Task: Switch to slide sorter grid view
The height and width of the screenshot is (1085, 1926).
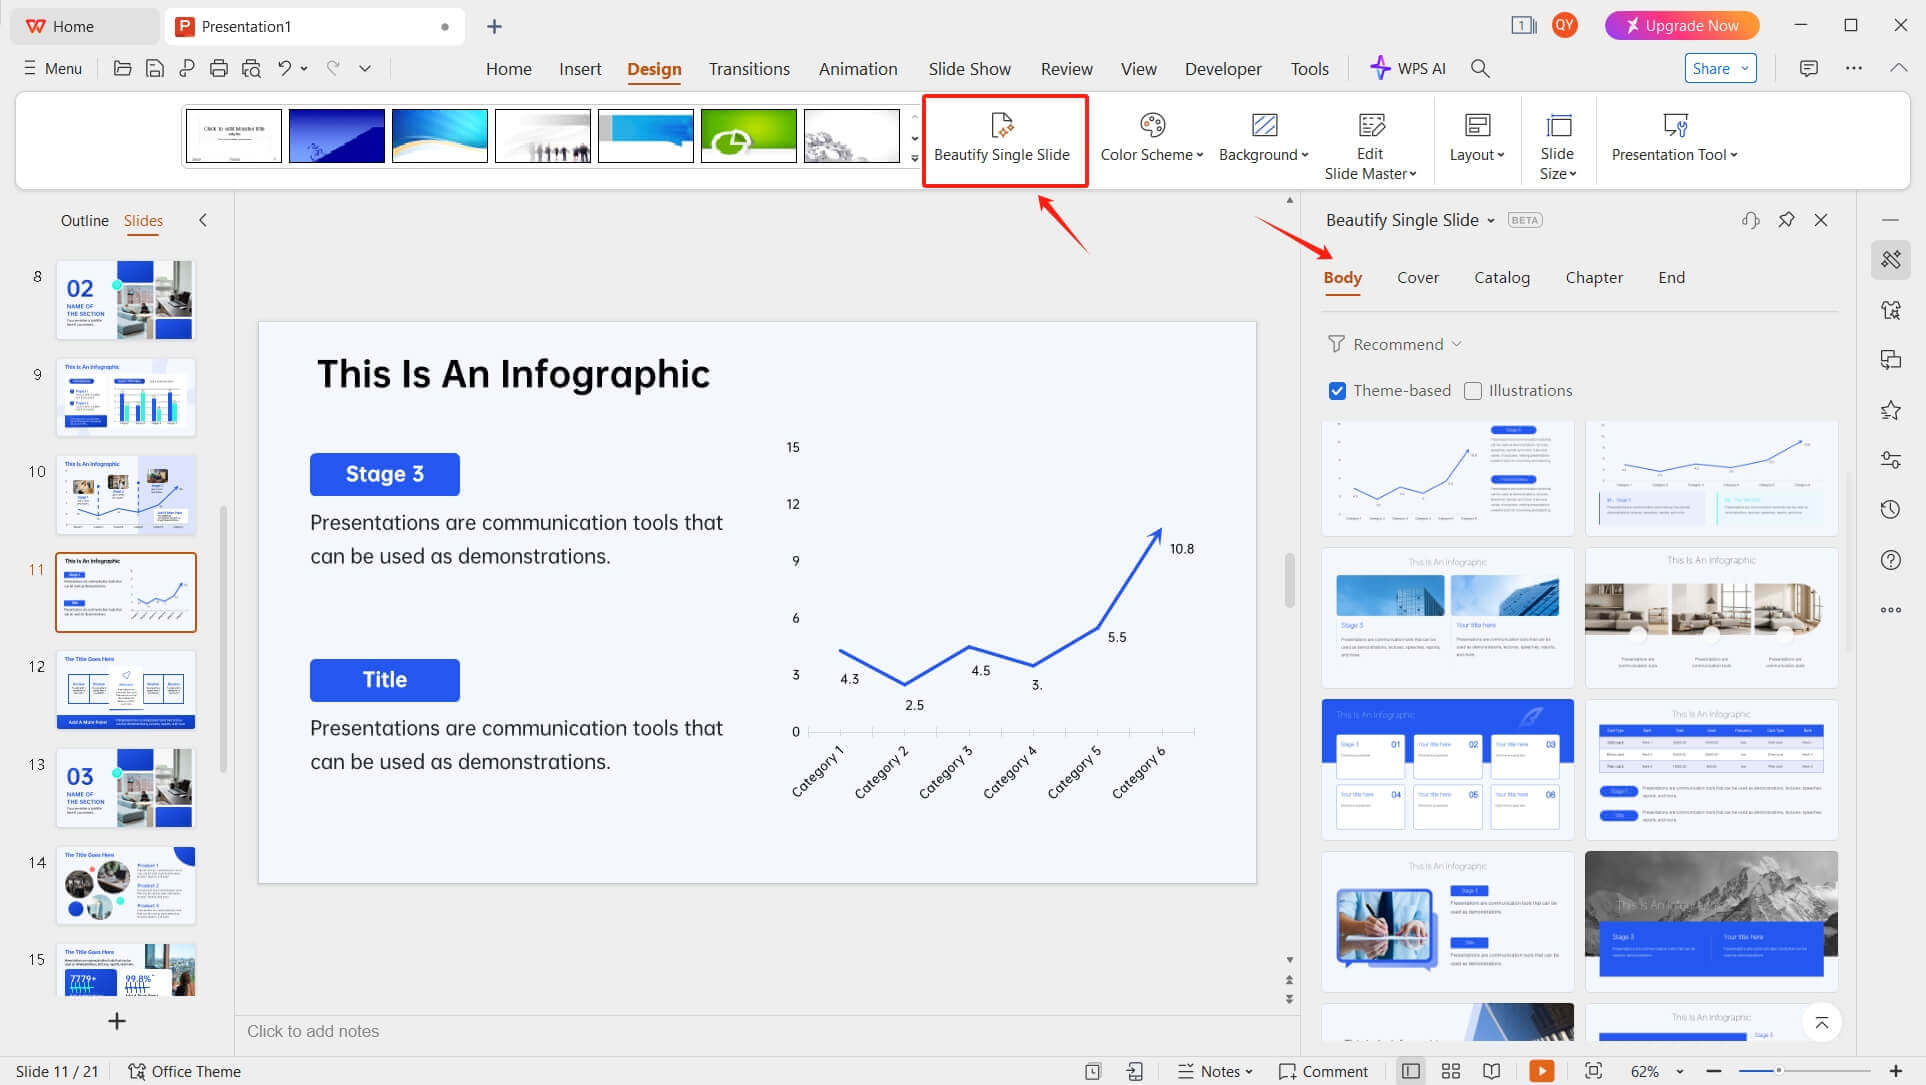Action: pos(1451,1071)
